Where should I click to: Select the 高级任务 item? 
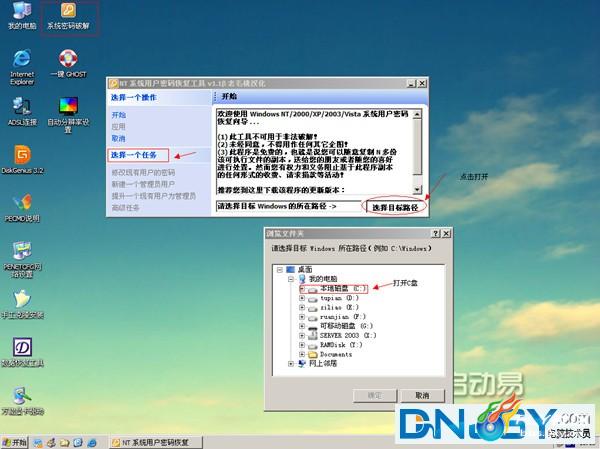126,208
